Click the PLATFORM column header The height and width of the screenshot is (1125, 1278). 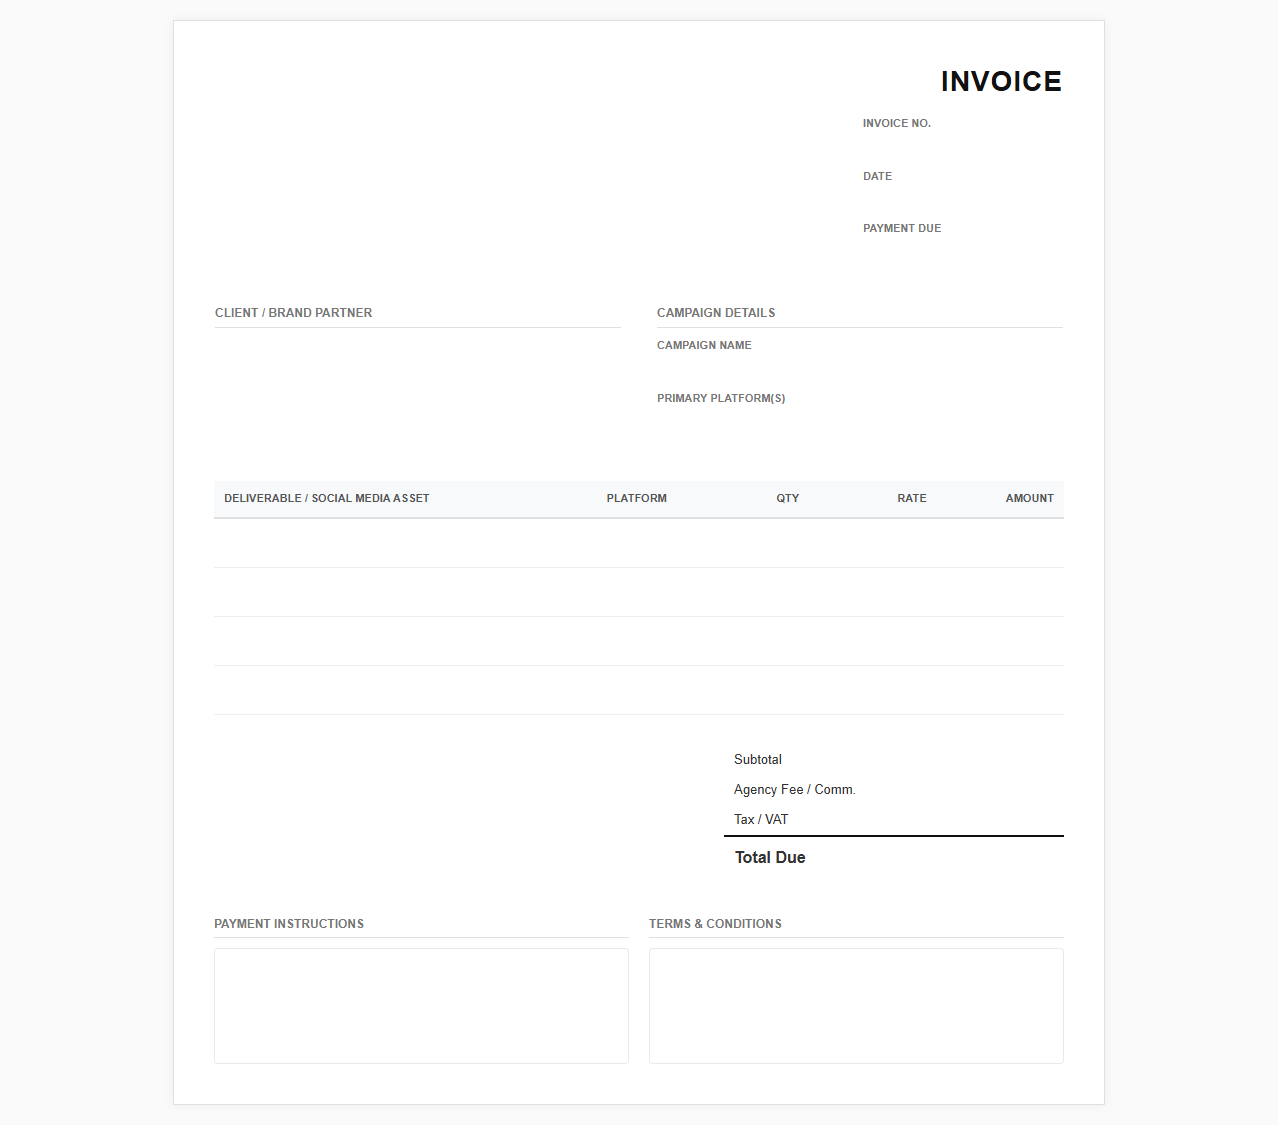(637, 498)
